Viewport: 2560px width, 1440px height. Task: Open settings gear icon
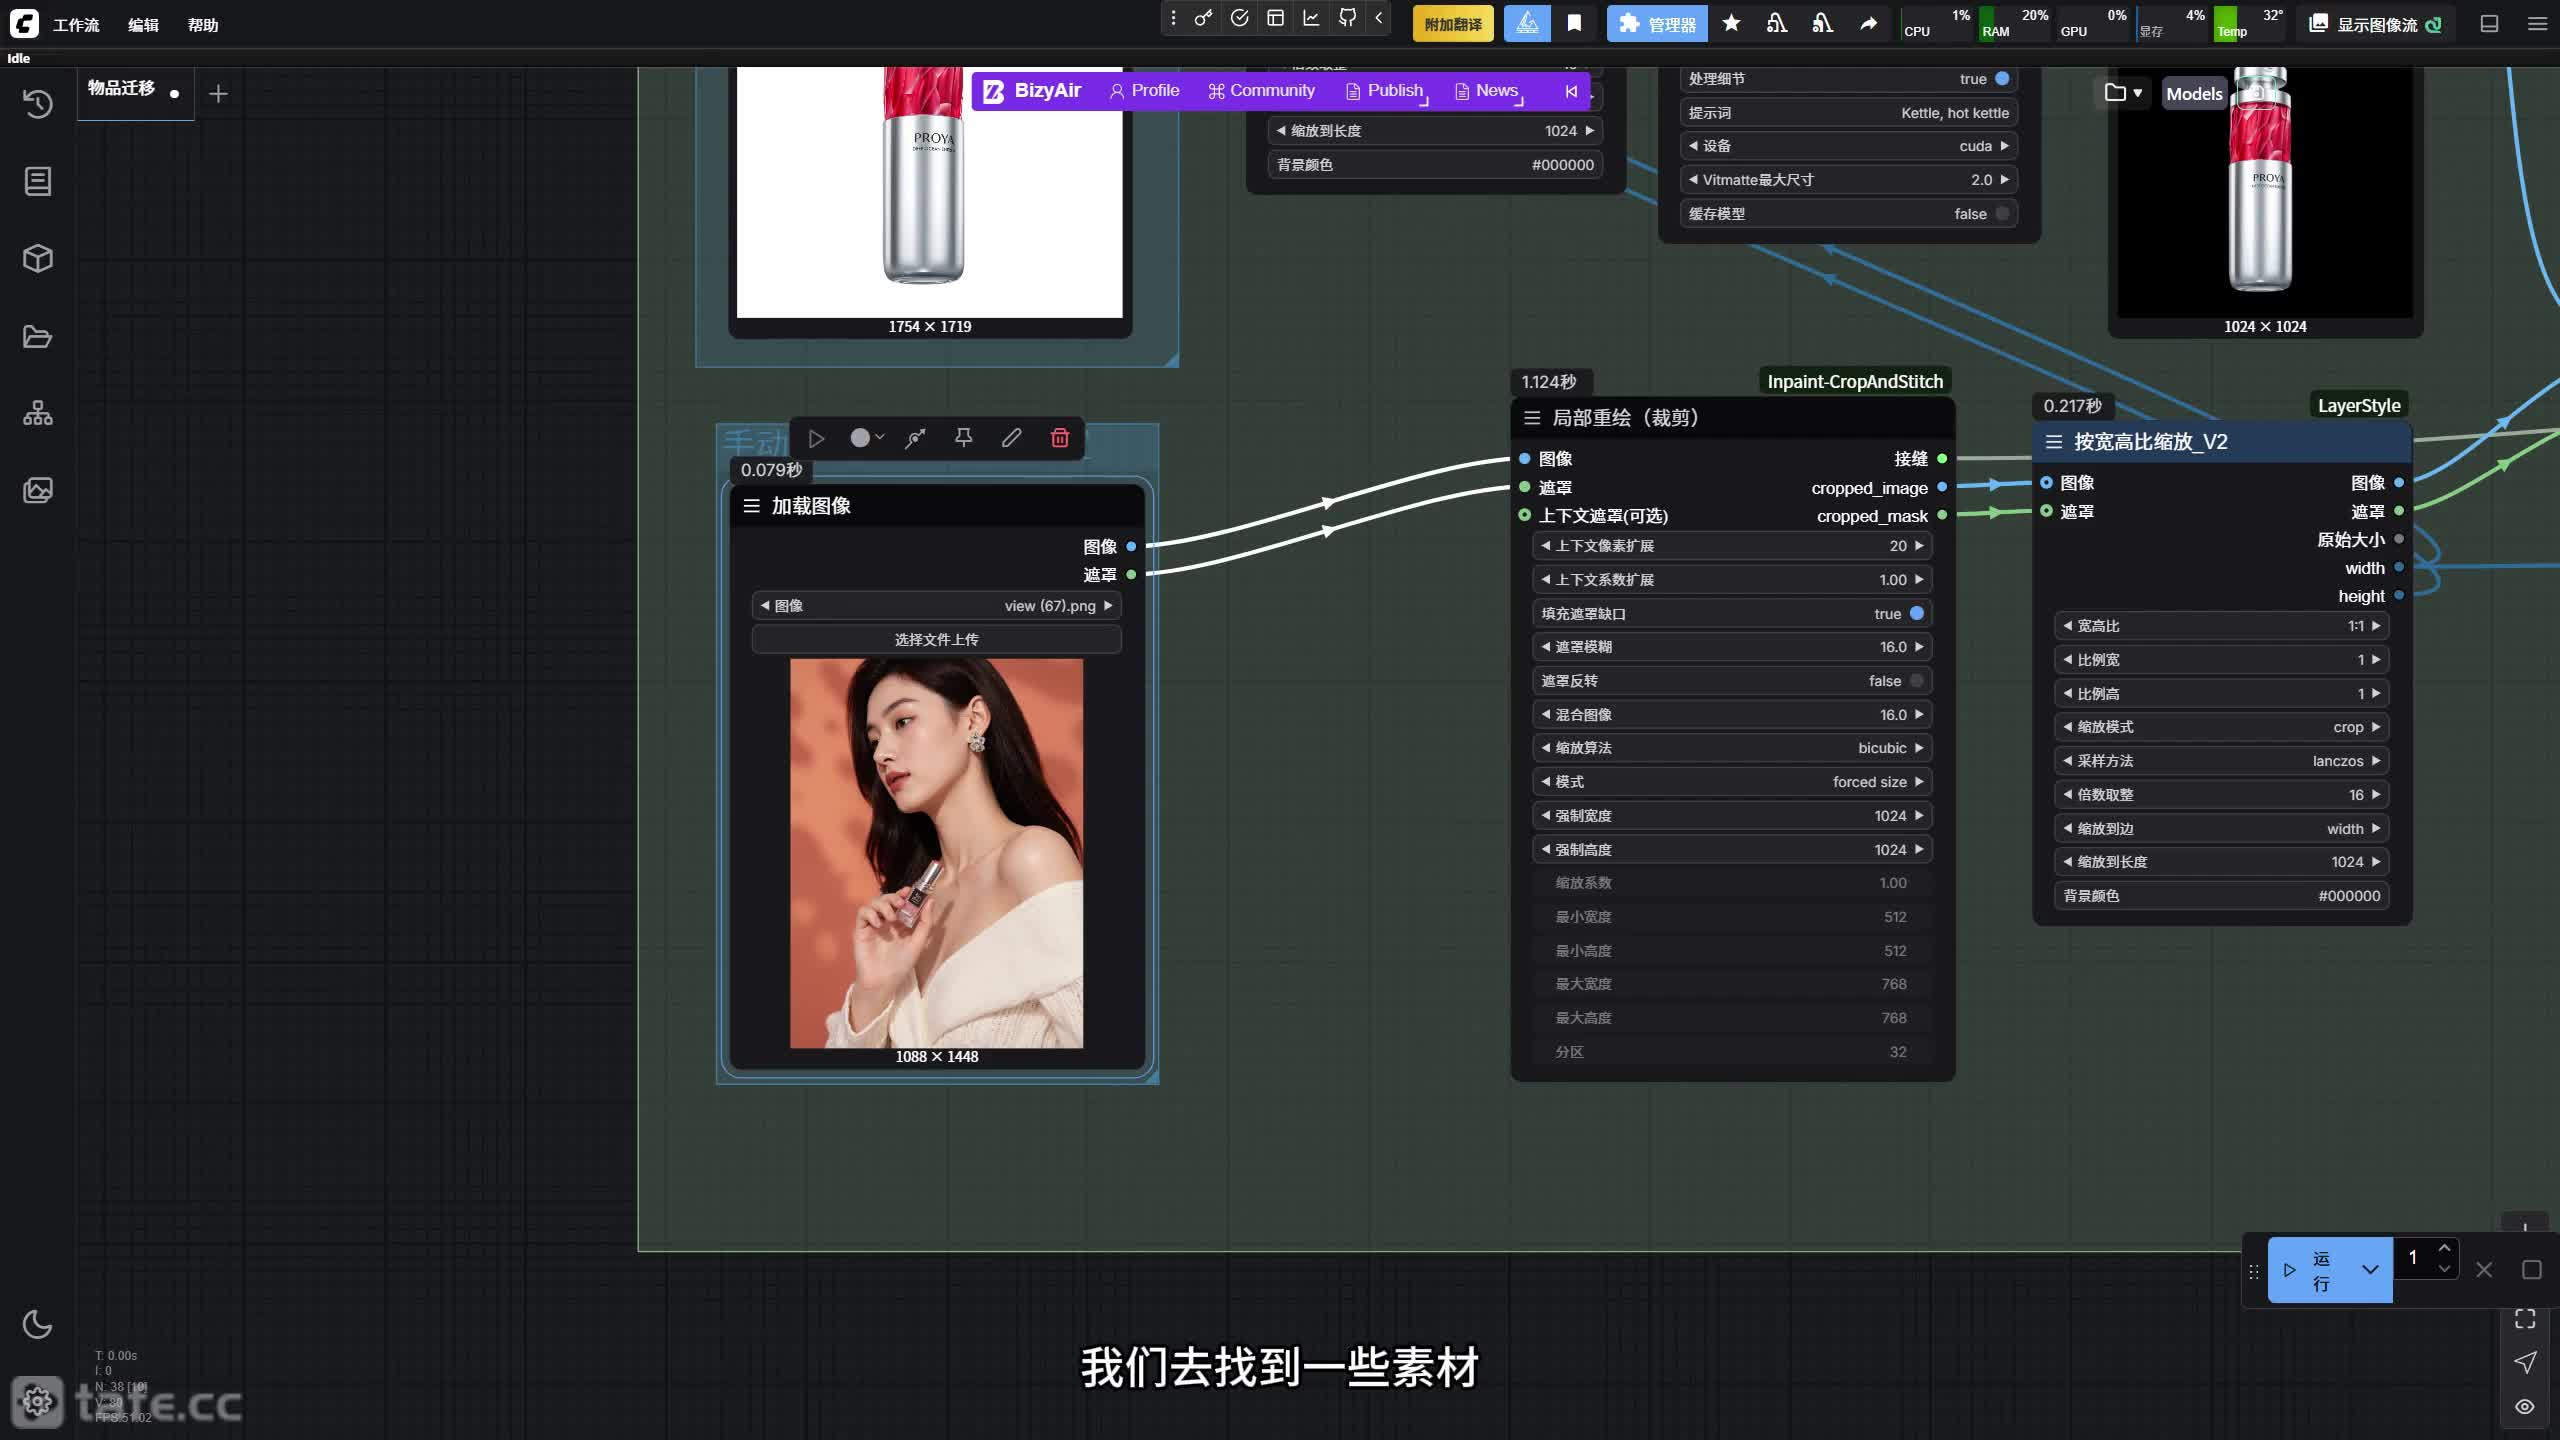38,1402
